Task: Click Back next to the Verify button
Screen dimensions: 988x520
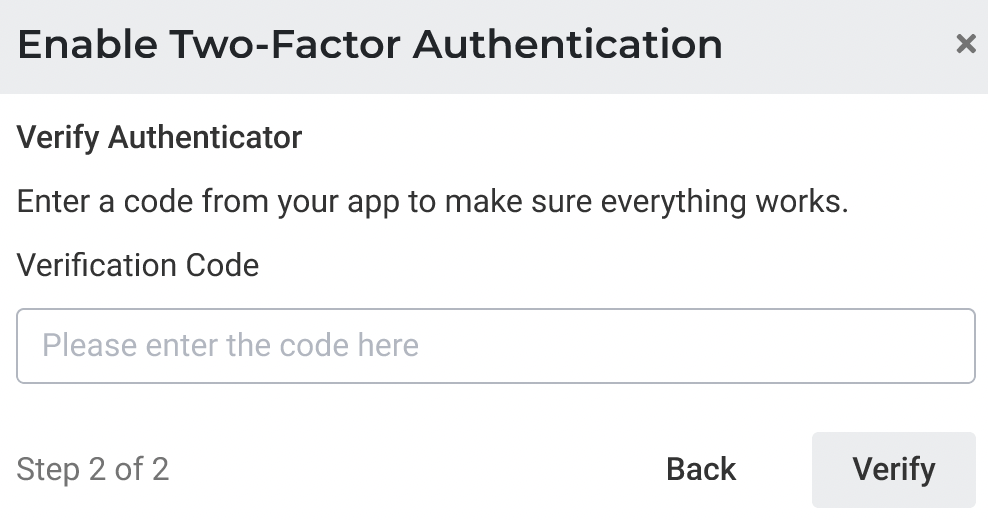Action: click(x=701, y=469)
